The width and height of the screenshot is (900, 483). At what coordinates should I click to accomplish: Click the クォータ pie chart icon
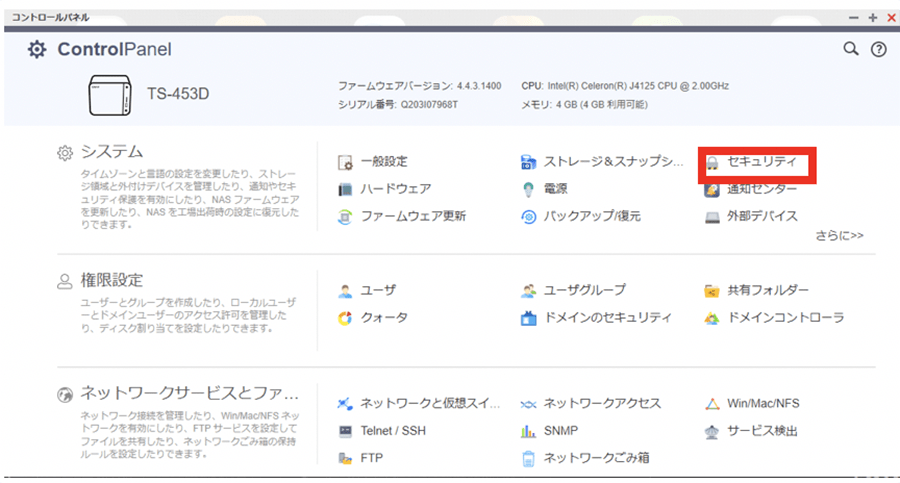345,318
